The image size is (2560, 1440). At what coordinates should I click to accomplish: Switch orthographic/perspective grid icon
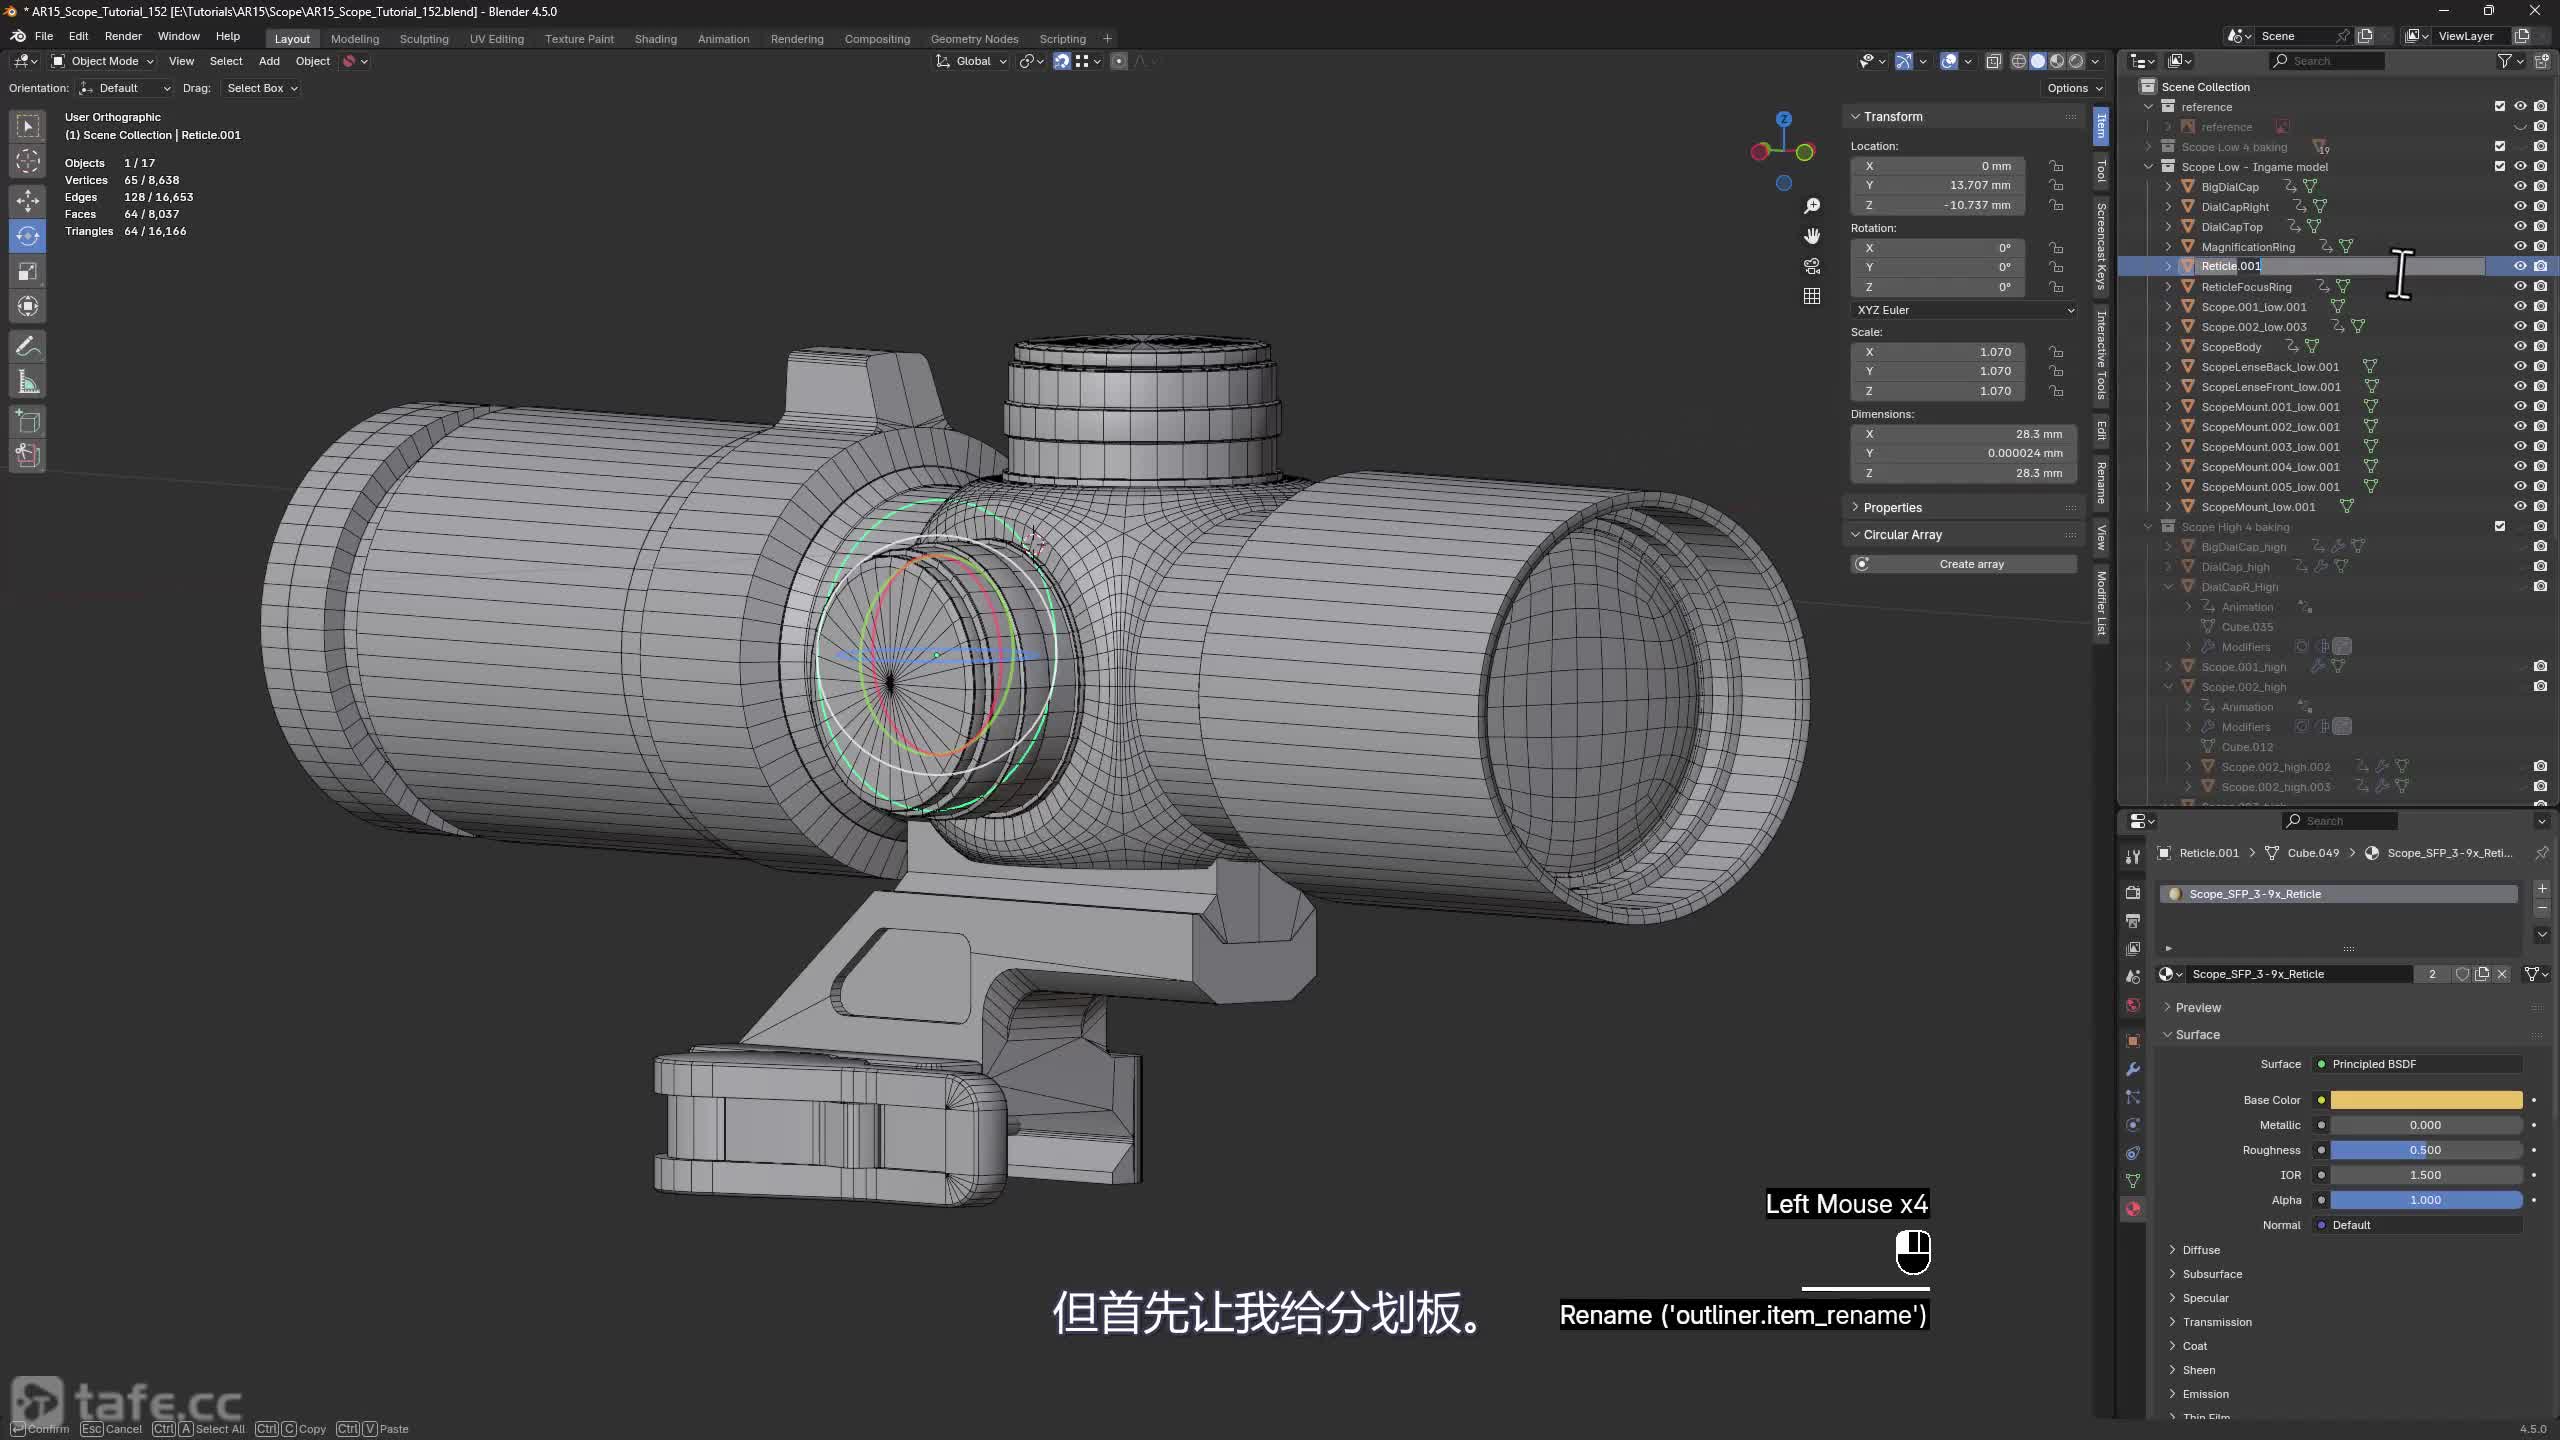[1812, 296]
